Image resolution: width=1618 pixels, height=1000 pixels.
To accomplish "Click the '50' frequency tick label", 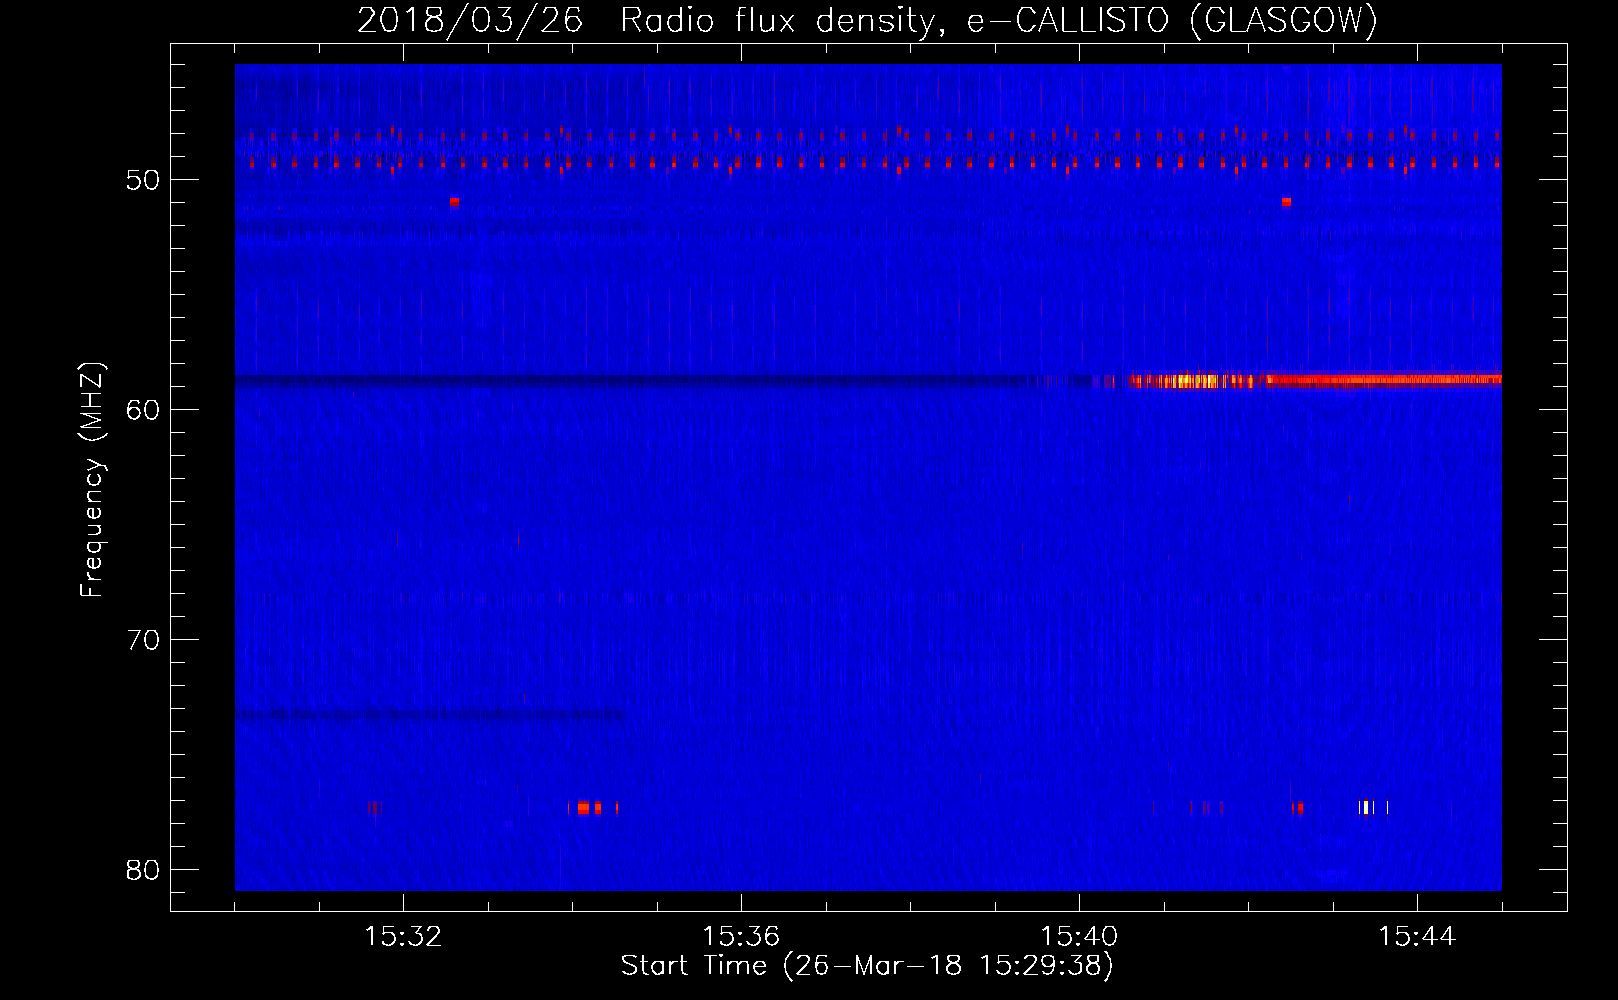I will tap(143, 180).
